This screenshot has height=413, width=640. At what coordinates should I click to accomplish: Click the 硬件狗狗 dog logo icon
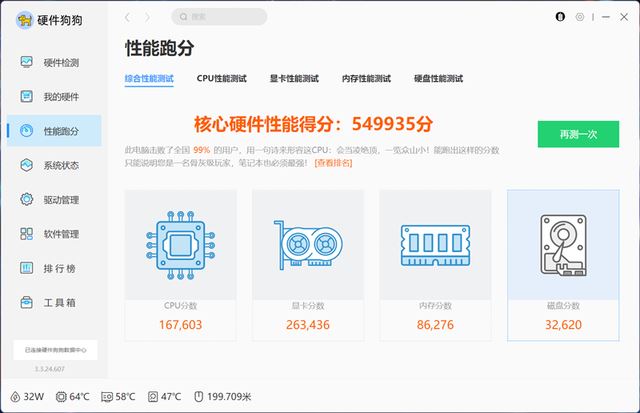[24, 20]
